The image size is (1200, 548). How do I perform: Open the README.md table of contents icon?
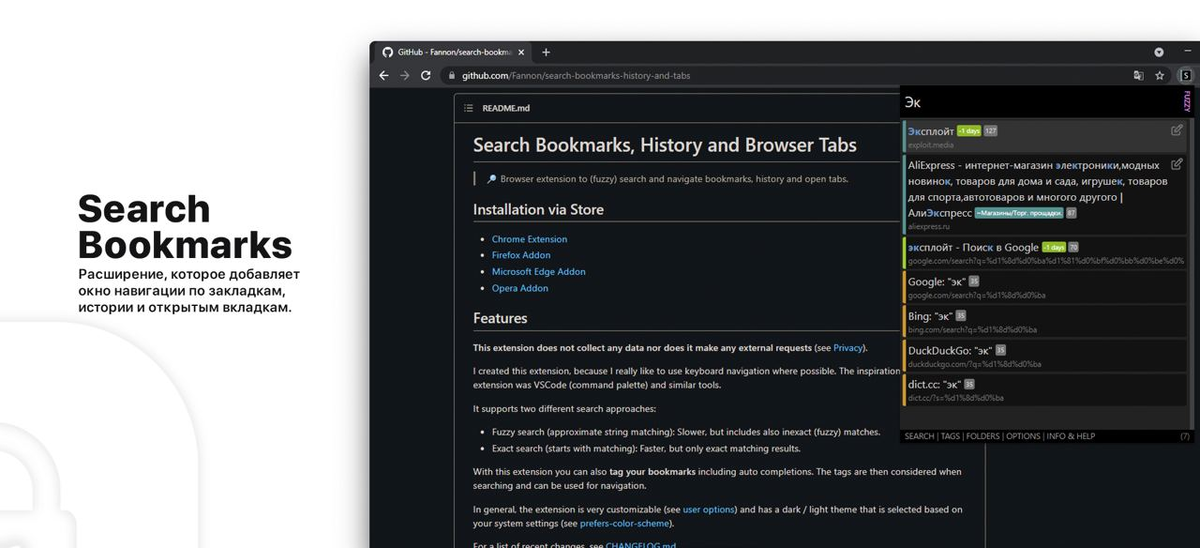(x=468, y=108)
